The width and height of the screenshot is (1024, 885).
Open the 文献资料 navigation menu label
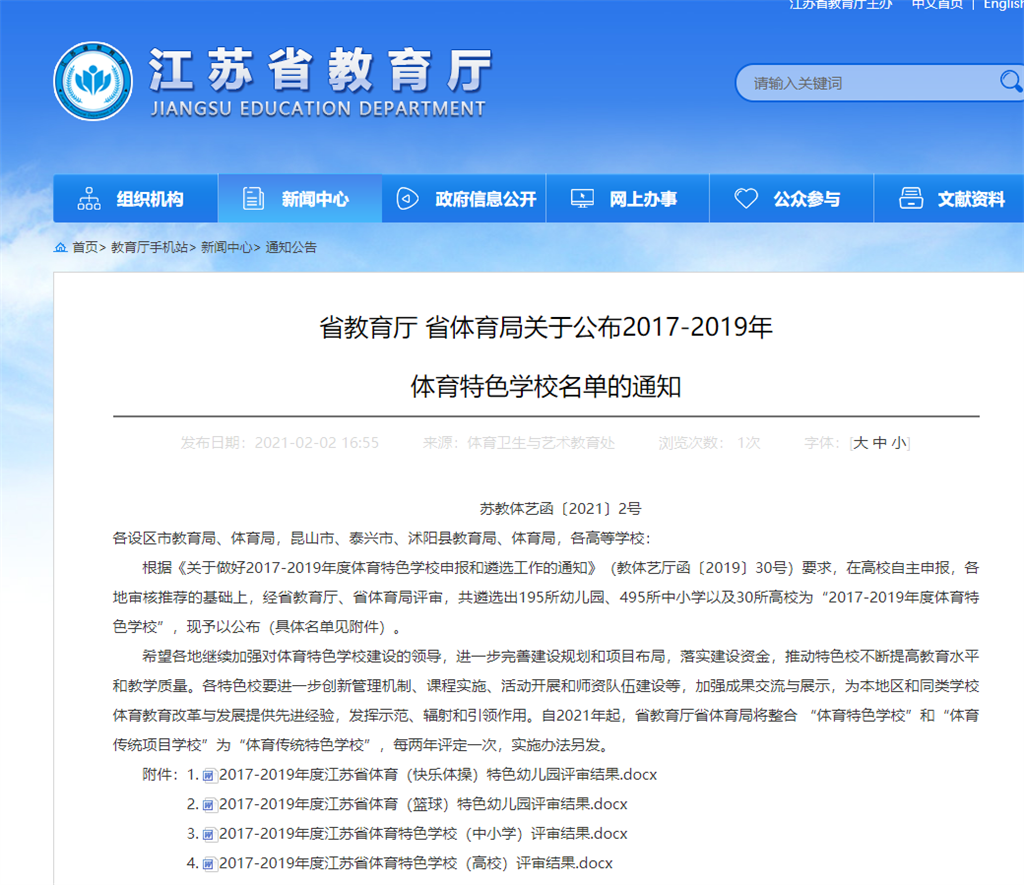972,199
